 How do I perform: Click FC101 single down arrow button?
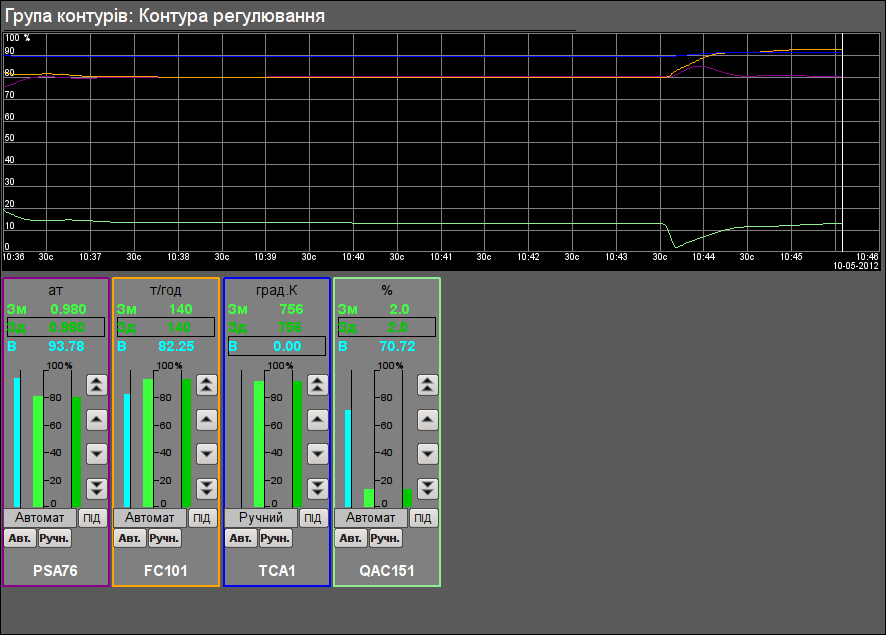click(207, 454)
